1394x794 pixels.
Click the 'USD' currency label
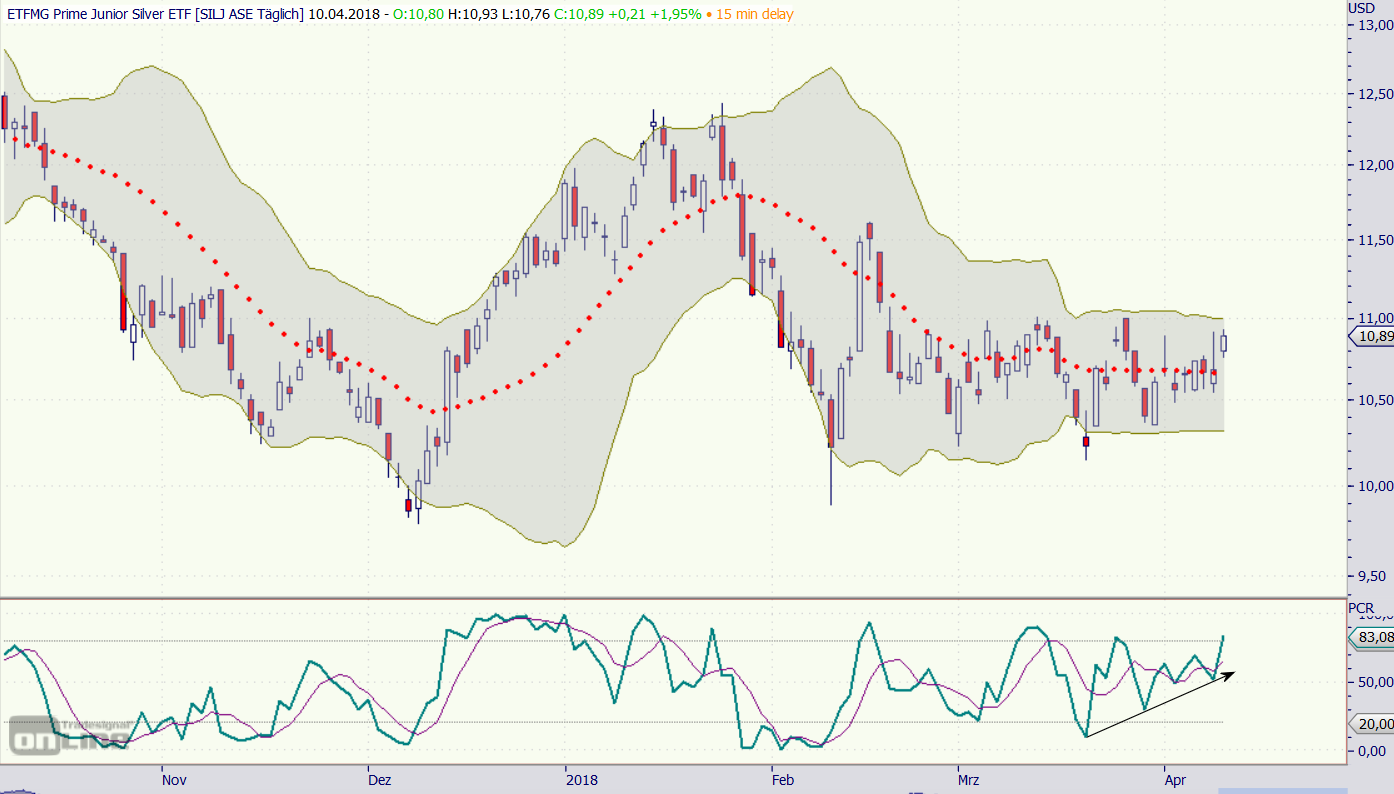[1362, 7]
